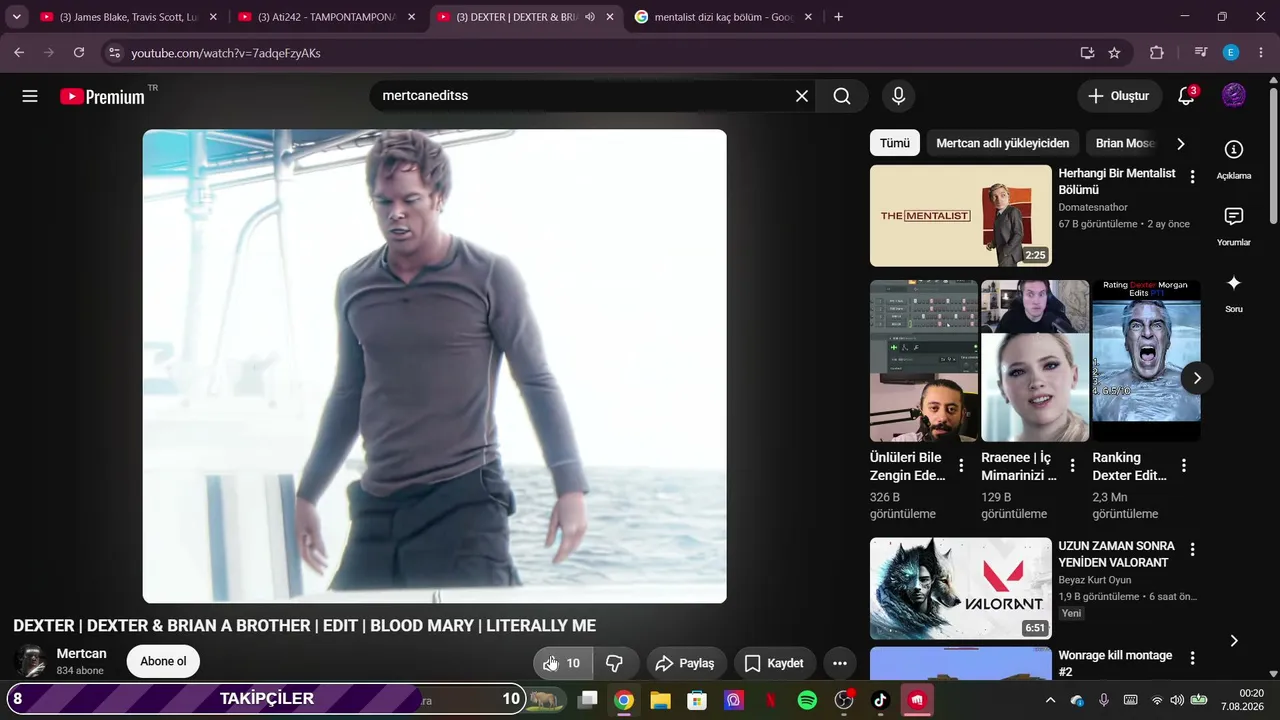Click the Dexter video player
Screen dimensions: 1280x720
(x=434, y=366)
